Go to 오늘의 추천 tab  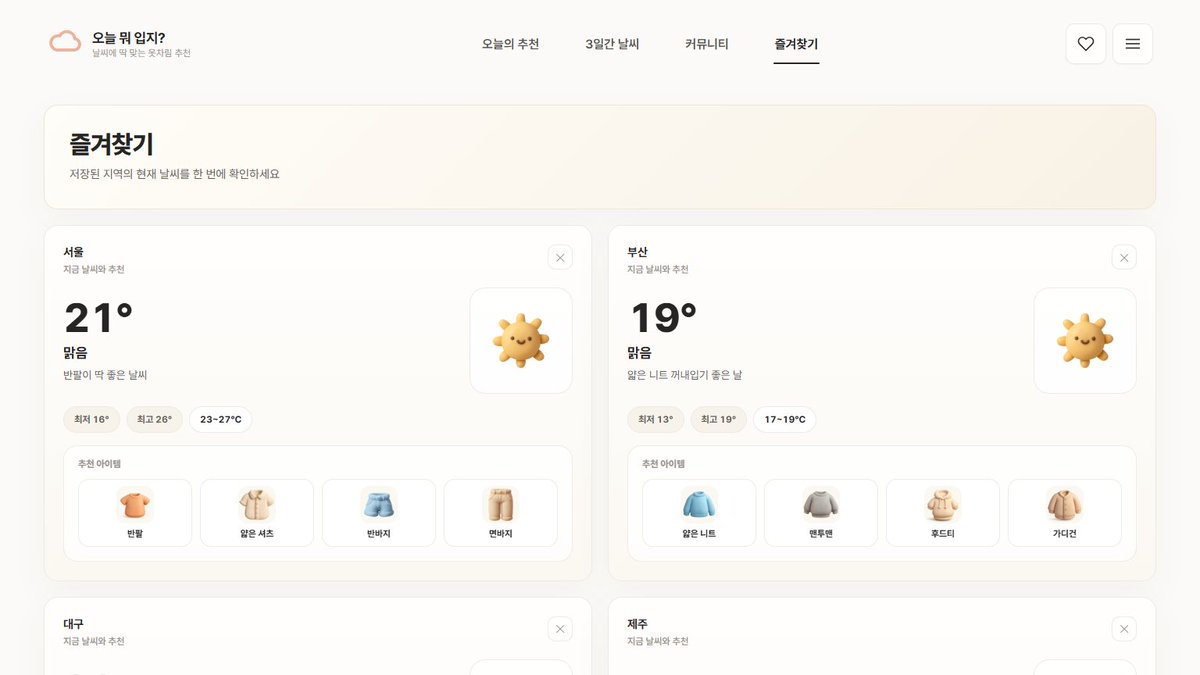510,44
